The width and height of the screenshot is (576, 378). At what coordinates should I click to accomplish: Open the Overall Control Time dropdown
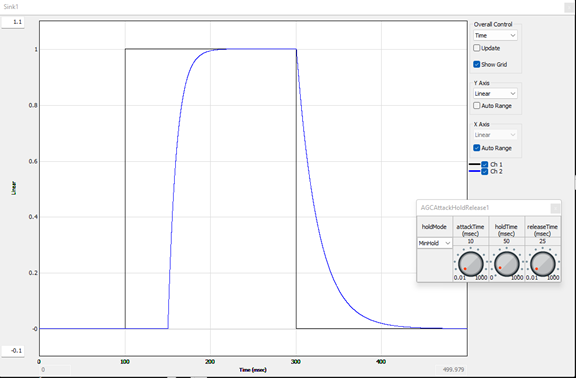pos(495,36)
